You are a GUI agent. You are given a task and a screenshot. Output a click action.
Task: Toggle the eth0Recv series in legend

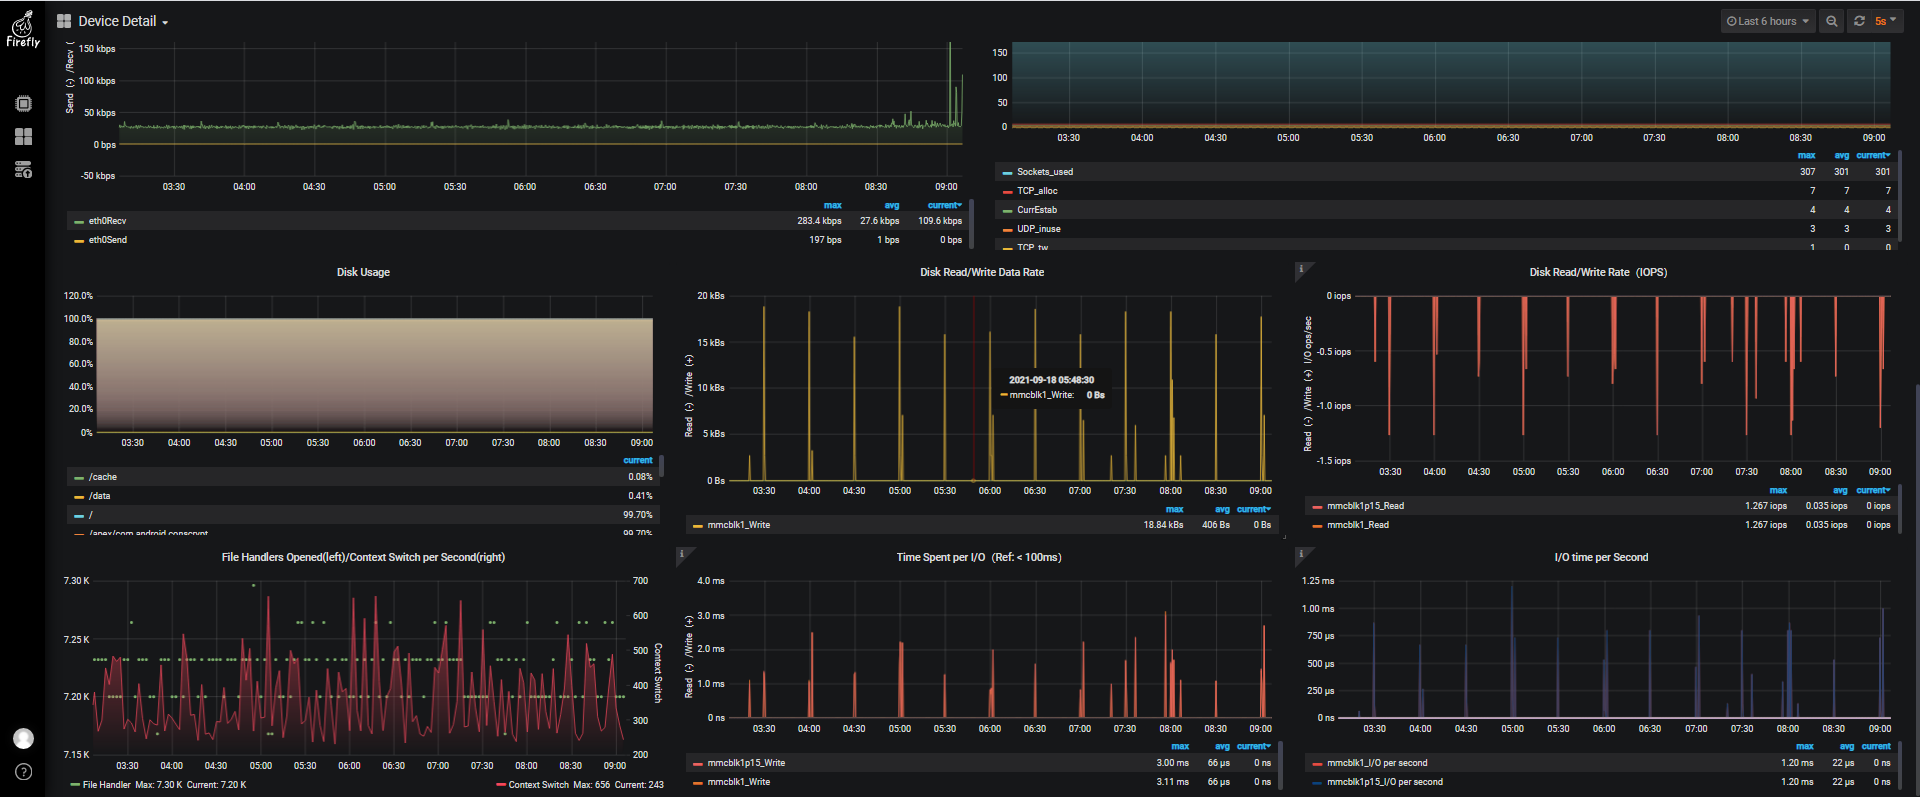(x=107, y=221)
